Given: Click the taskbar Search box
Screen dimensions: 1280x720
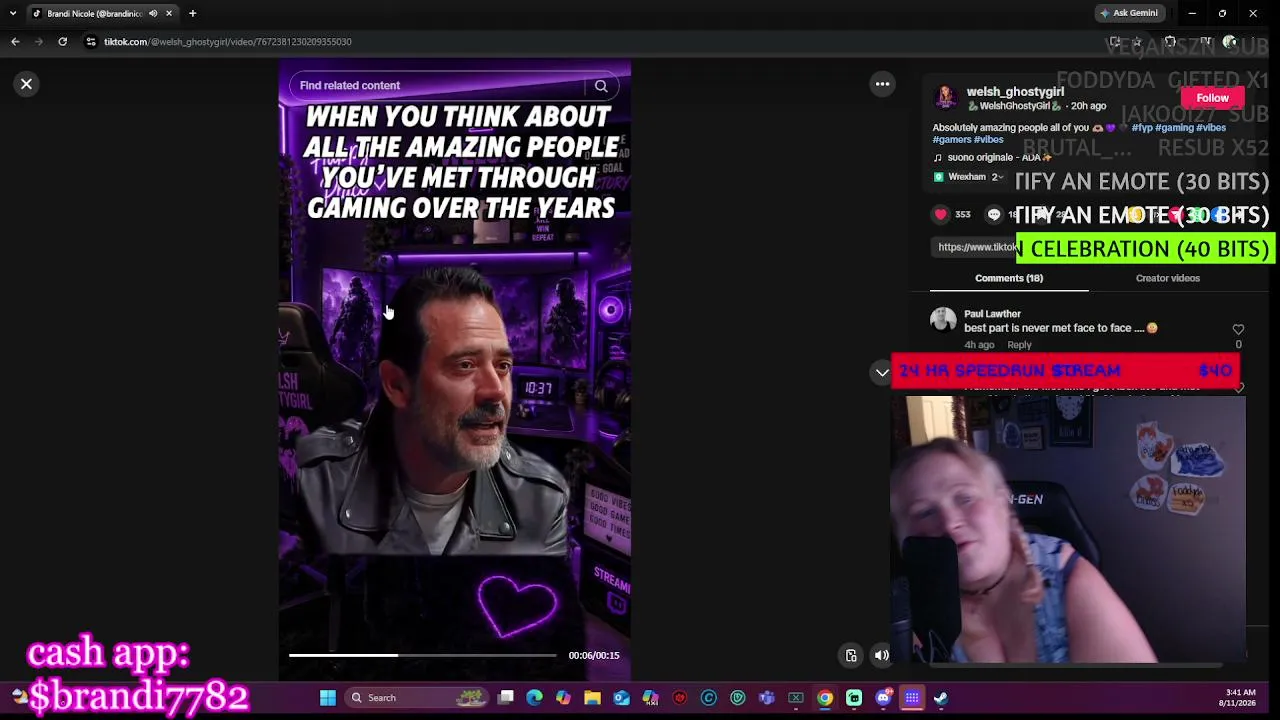Looking at the screenshot, I should pyautogui.click(x=418, y=698).
